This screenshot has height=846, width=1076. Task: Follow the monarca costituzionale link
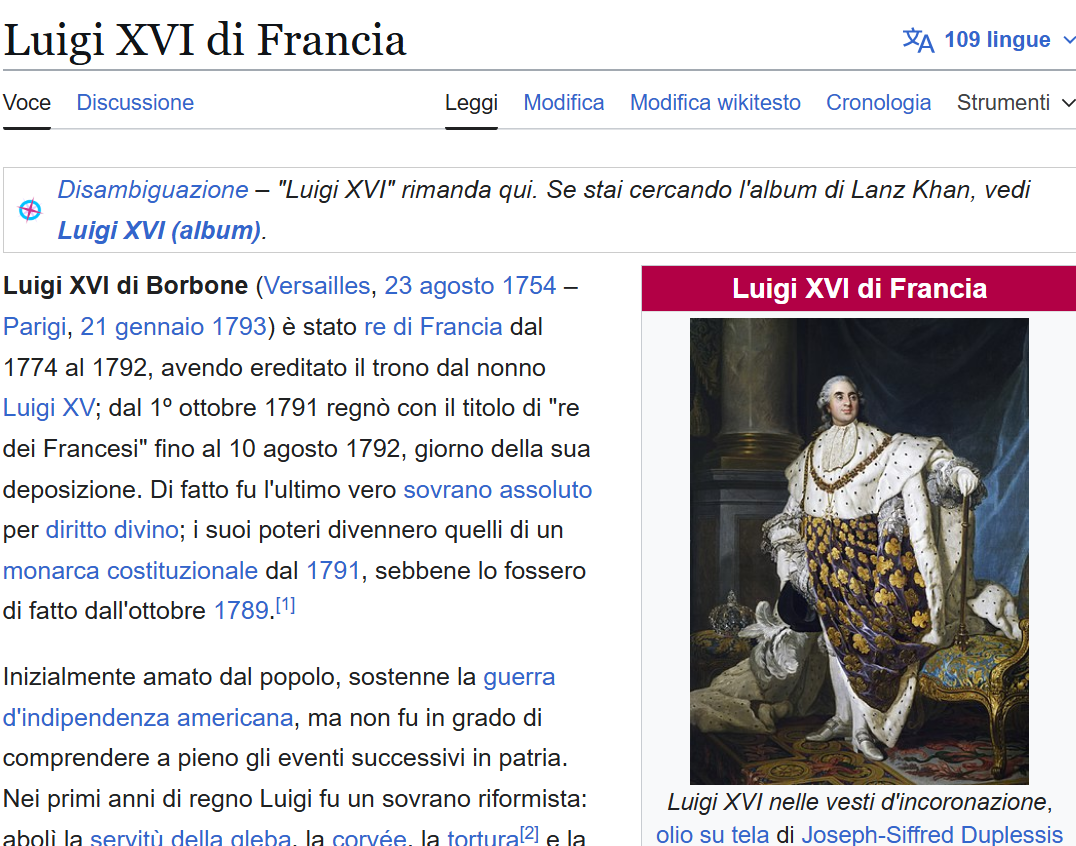click(130, 570)
